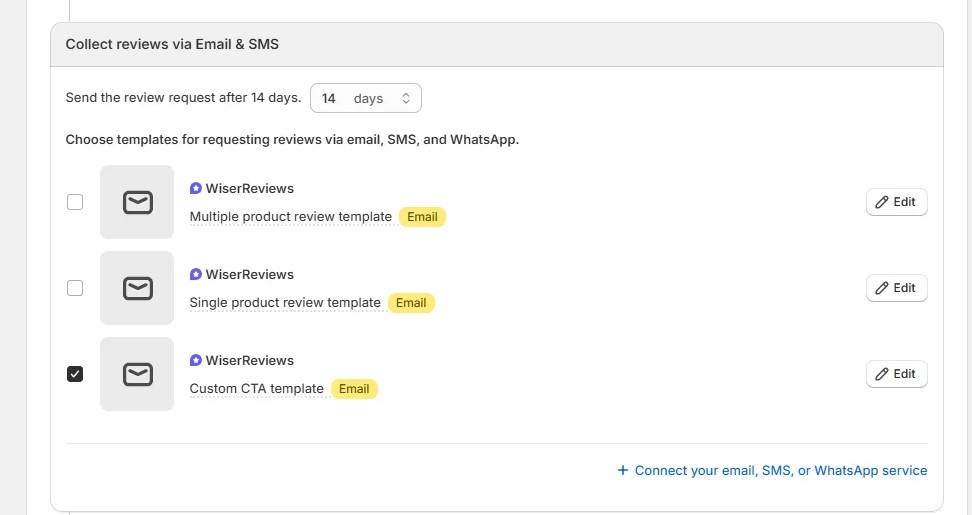Click the plus icon beside Connect your email
Screen dimensions: 972x515
[622, 470]
